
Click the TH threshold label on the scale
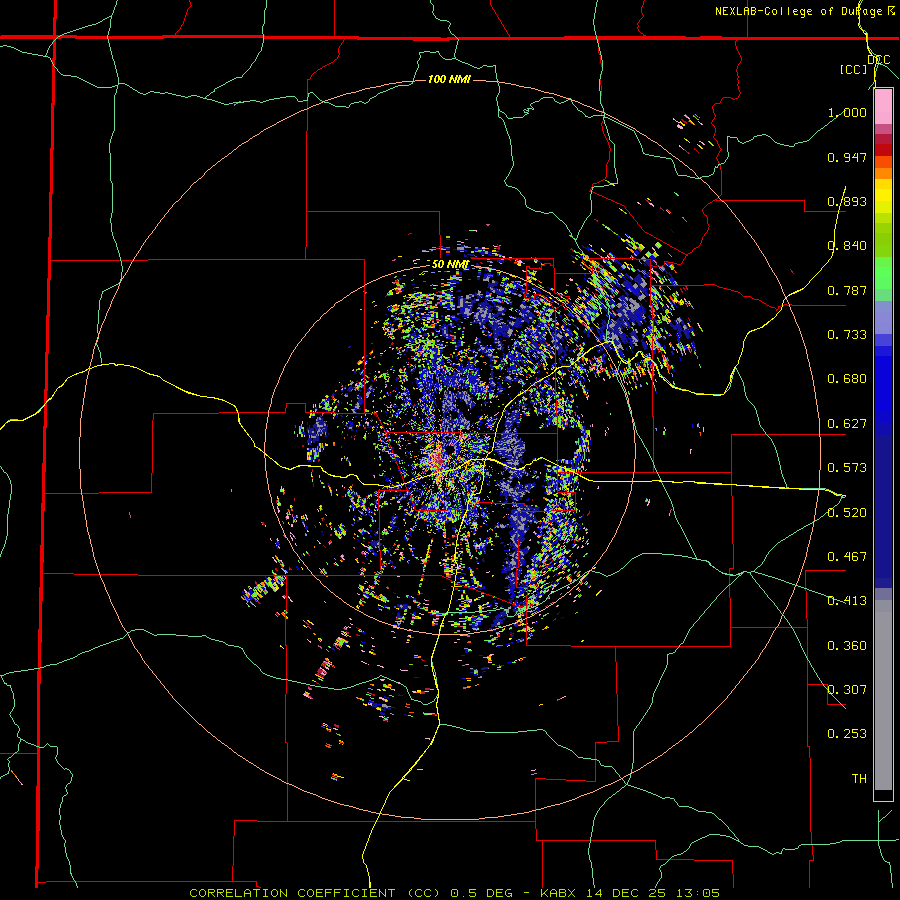pos(859,779)
